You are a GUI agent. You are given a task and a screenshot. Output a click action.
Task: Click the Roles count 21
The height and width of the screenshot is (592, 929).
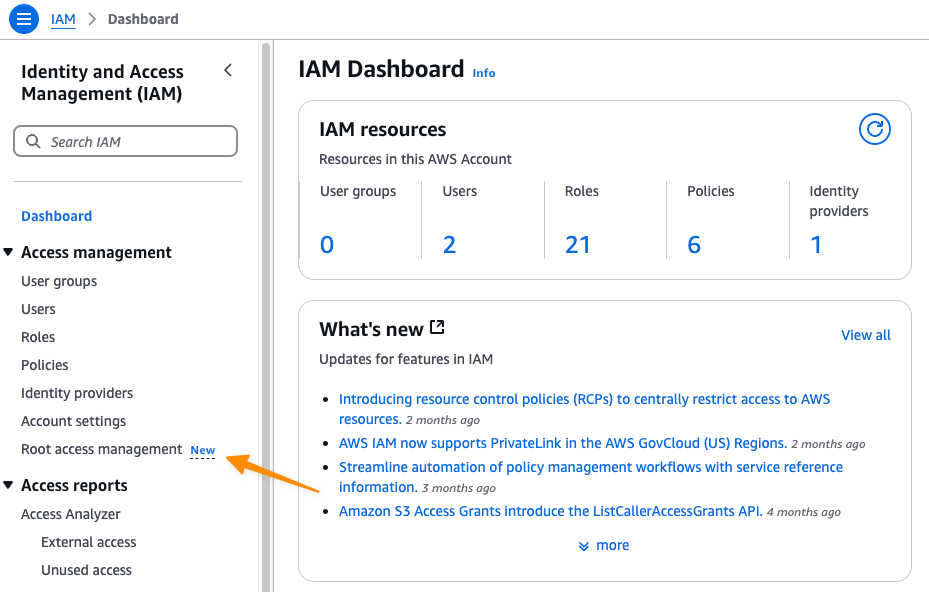(x=578, y=244)
